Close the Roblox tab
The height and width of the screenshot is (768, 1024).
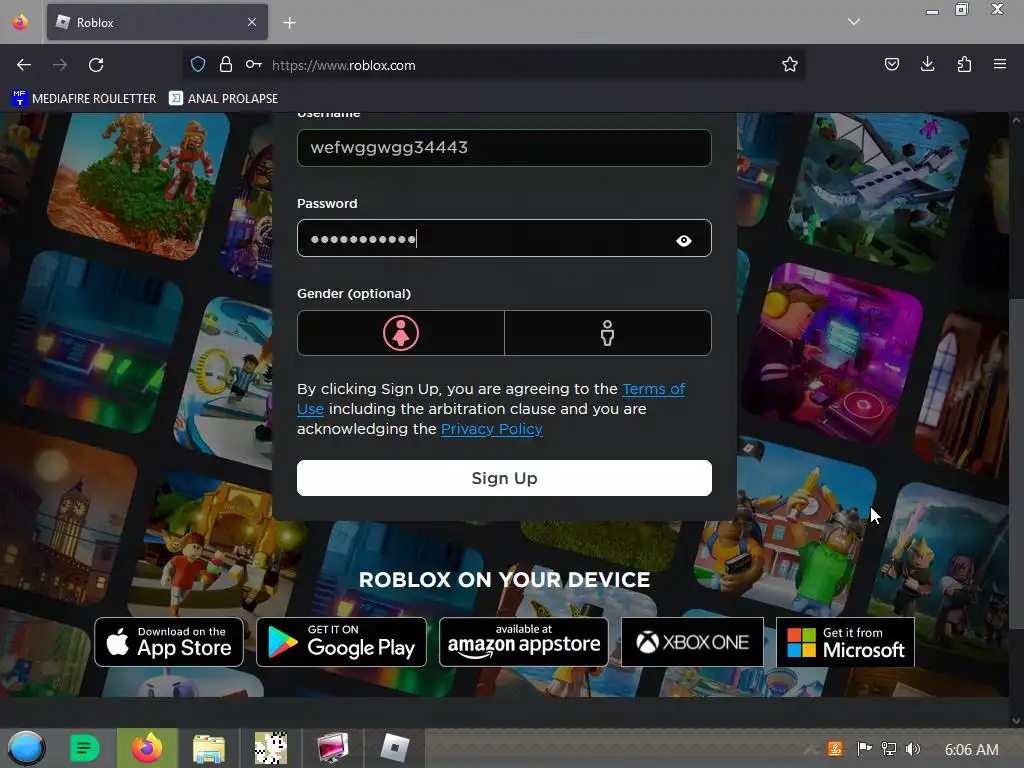[x=252, y=22]
